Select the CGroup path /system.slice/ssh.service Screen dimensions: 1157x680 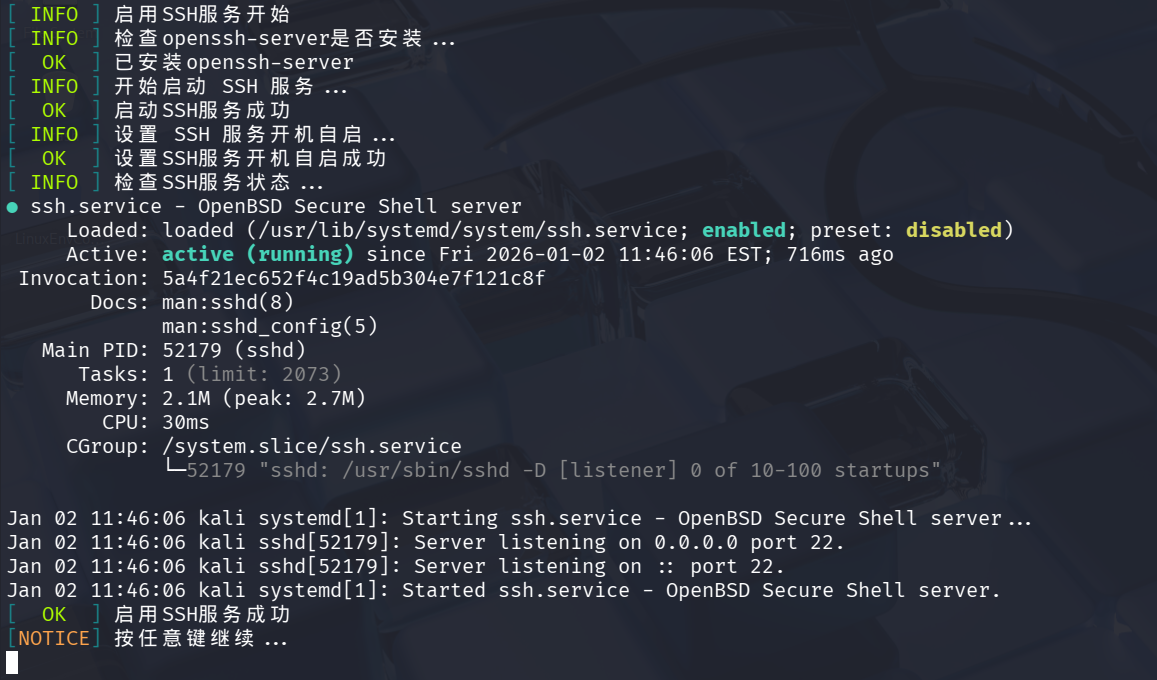[x=312, y=446]
